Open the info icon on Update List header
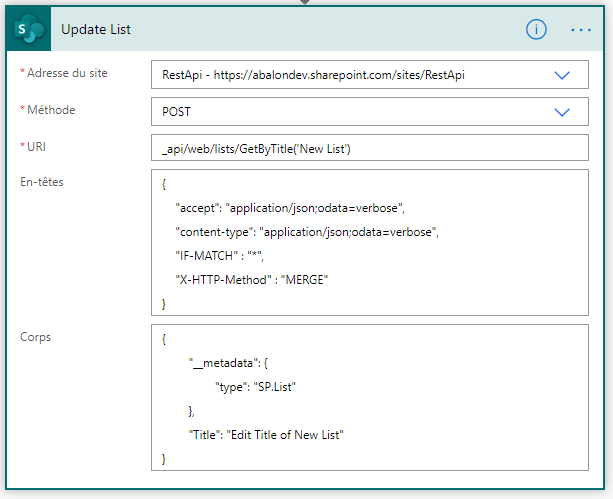The width and height of the screenshot is (613, 499). [x=536, y=30]
